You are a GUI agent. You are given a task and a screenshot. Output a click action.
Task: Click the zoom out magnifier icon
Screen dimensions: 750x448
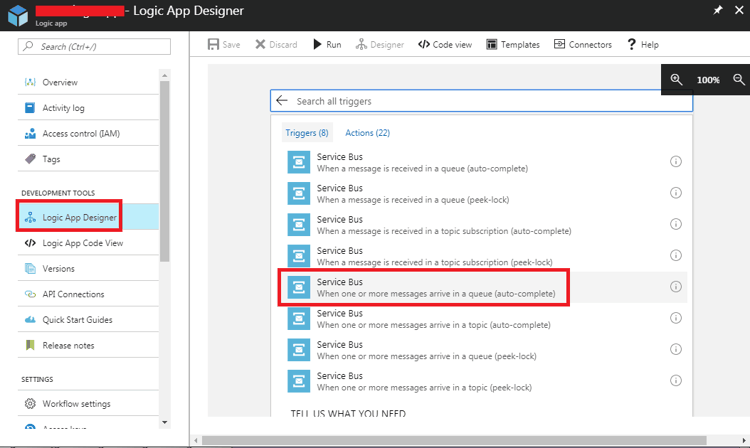tap(740, 79)
